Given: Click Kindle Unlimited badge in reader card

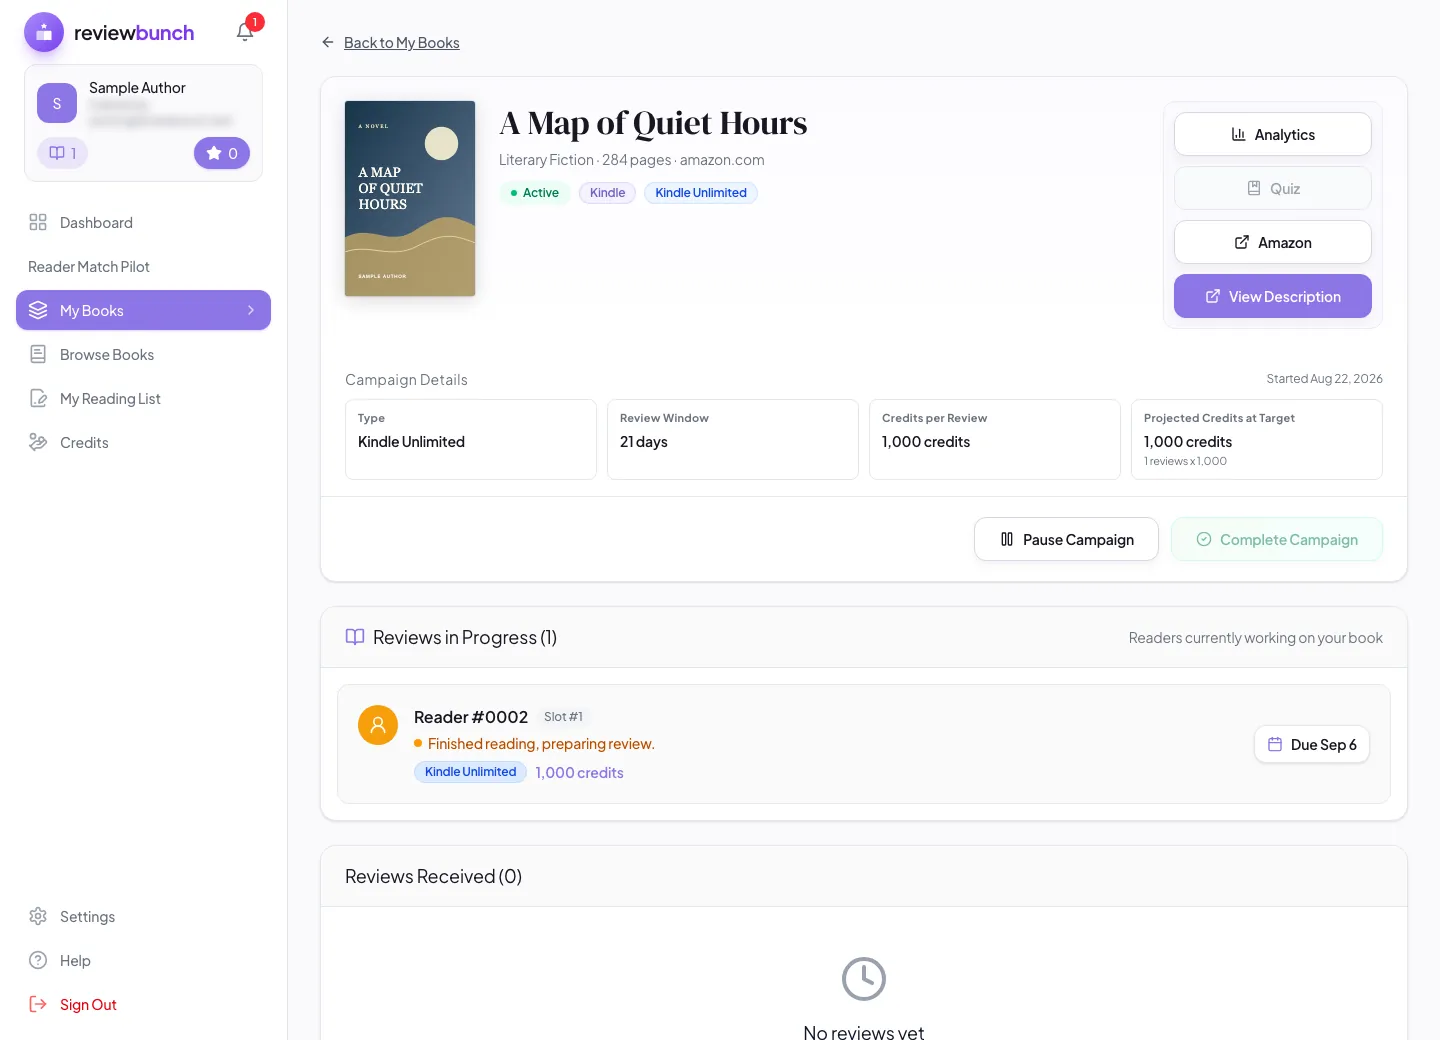Looking at the screenshot, I should 470,772.
